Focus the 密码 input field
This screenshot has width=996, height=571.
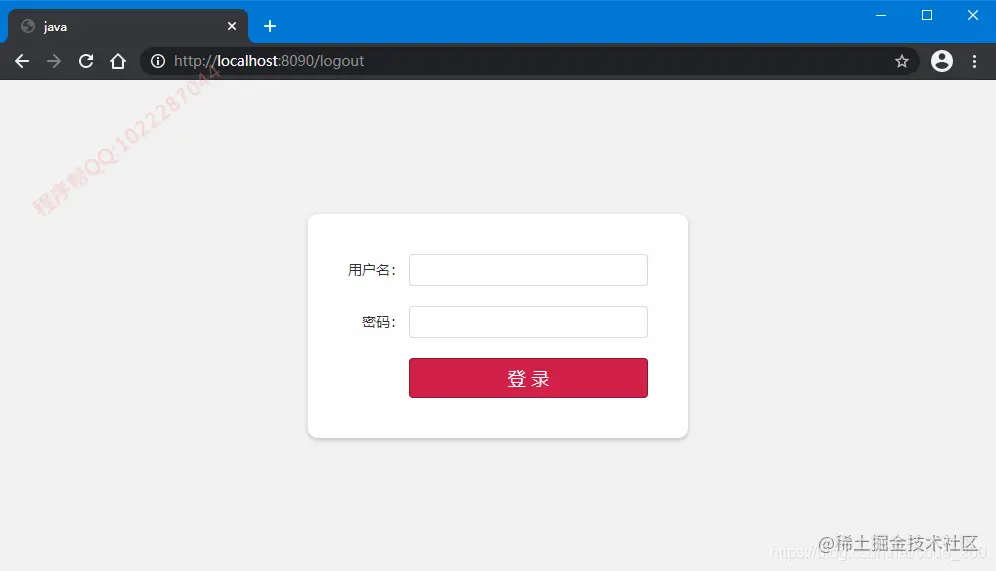528,322
